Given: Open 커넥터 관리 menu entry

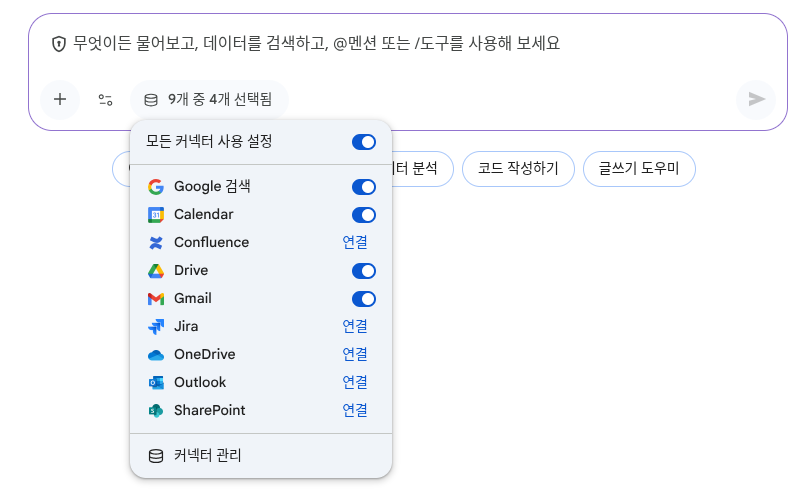Looking at the screenshot, I should [x=207, y=456].
